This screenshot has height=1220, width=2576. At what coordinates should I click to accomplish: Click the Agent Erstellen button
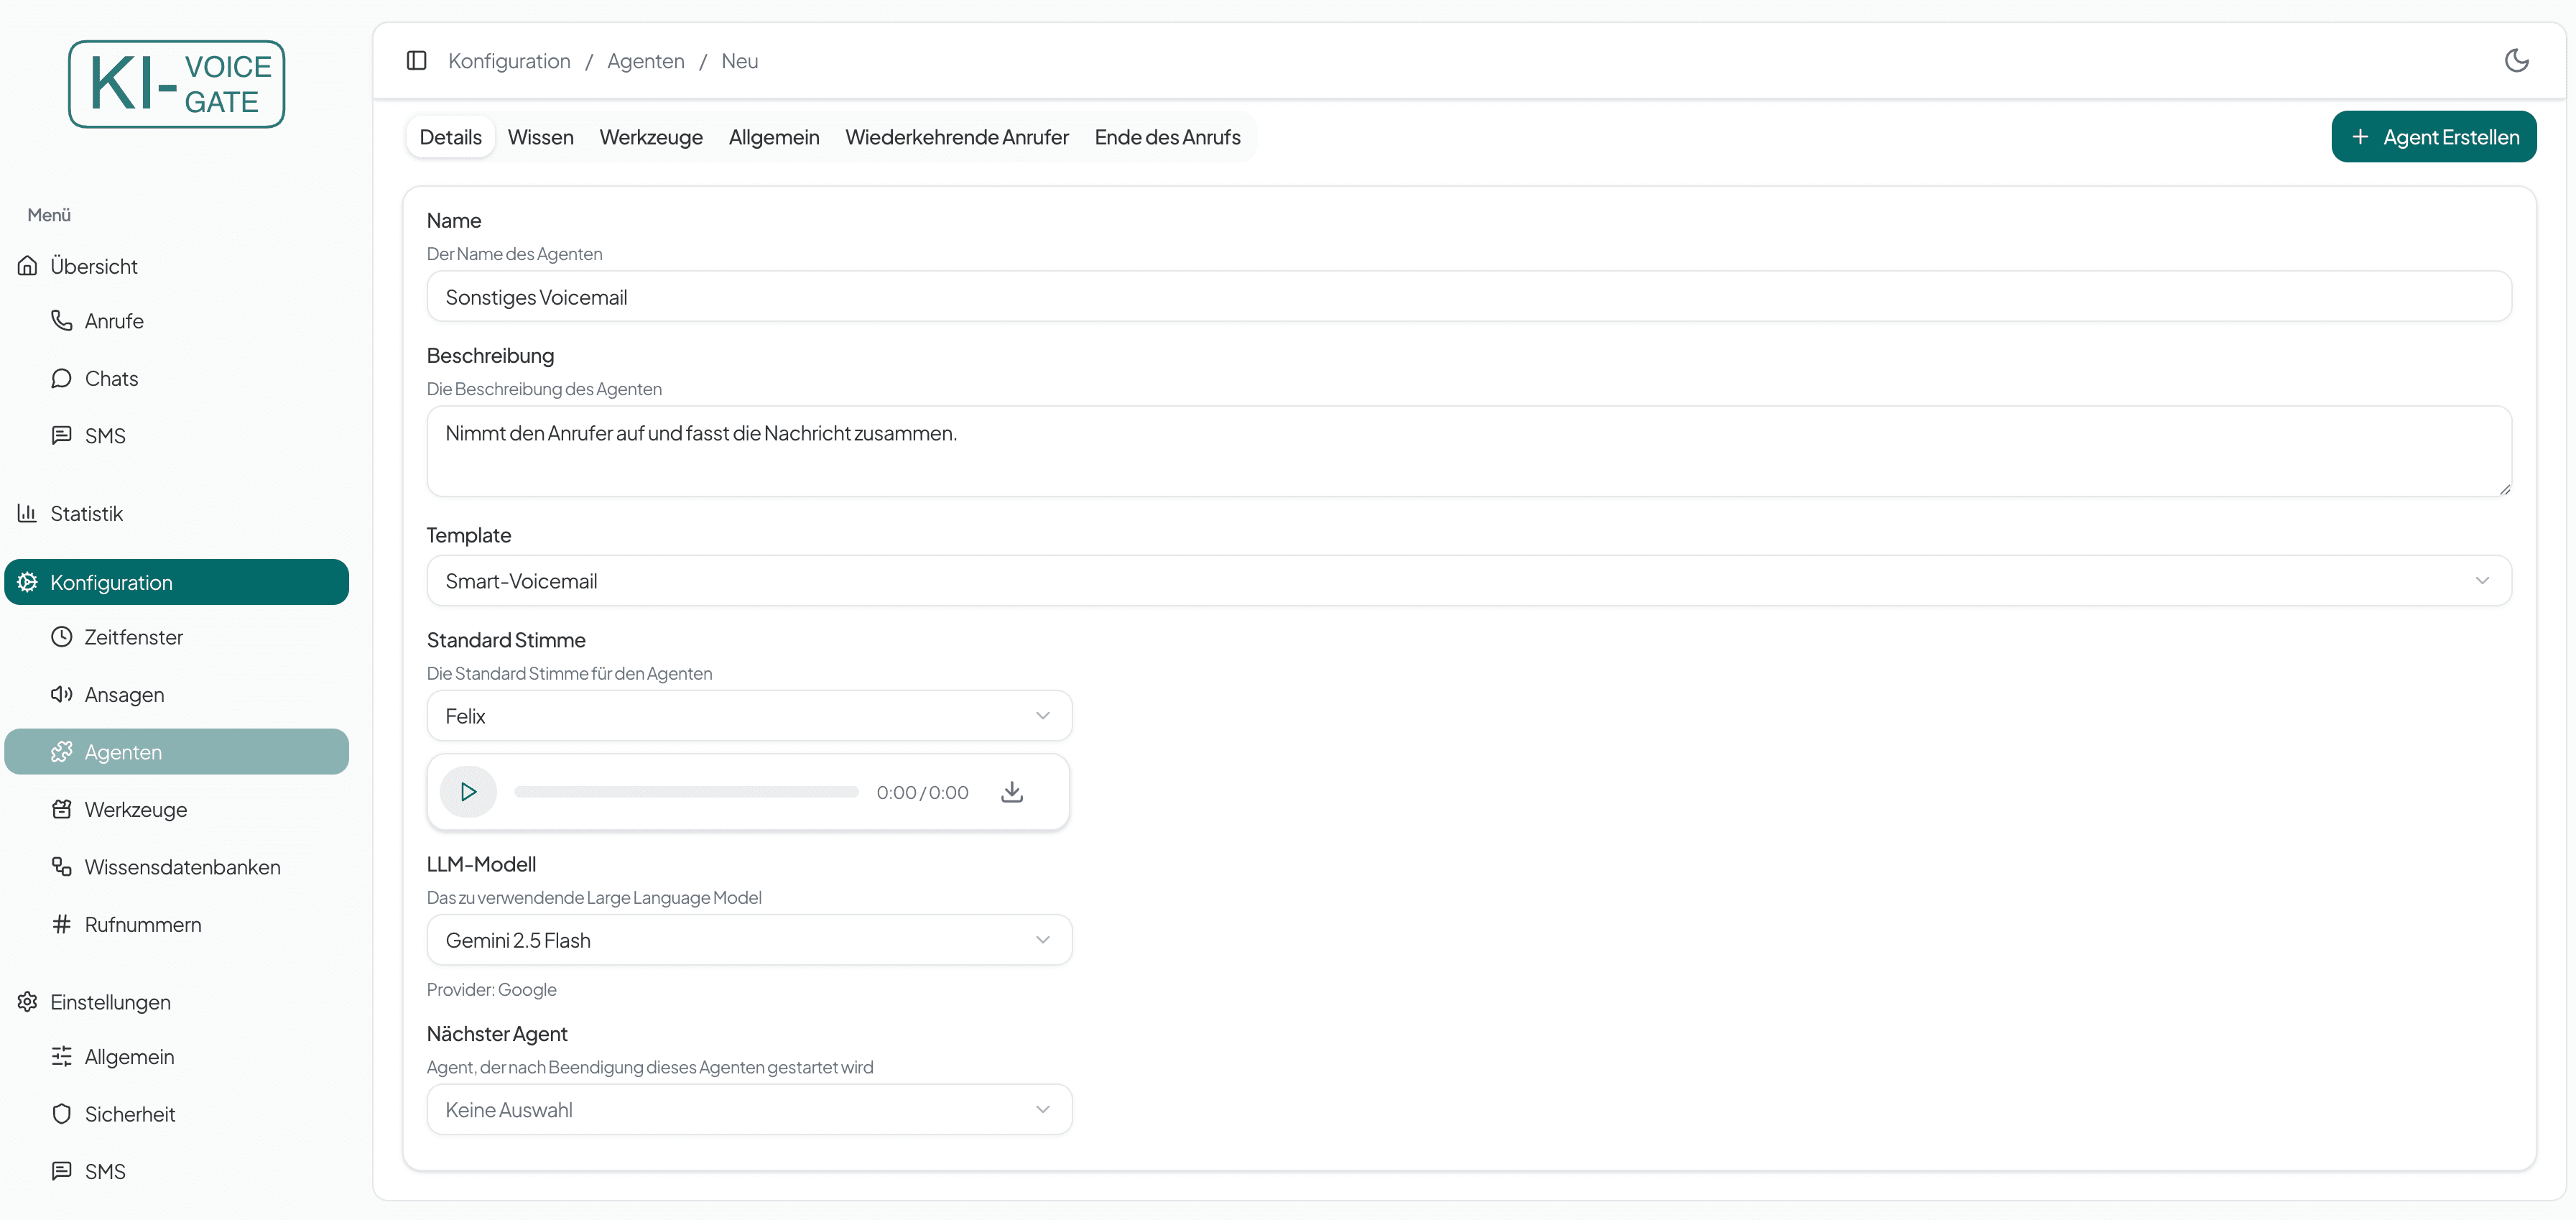2434,136
